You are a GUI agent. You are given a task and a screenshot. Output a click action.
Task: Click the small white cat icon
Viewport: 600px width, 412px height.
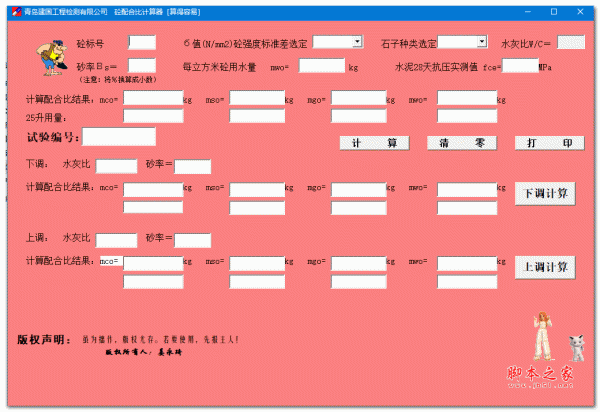[x=576, y=347]
